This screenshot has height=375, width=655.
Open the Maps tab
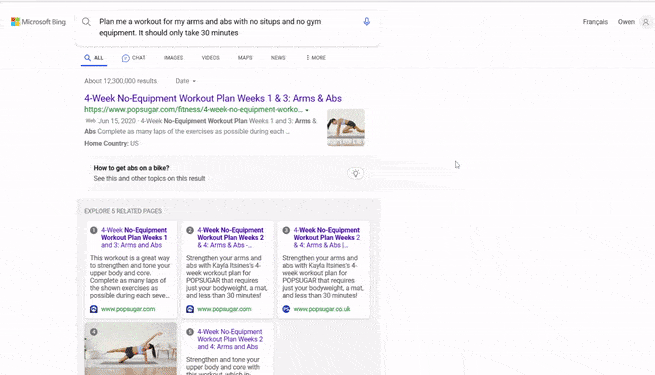tap(245, 58)
